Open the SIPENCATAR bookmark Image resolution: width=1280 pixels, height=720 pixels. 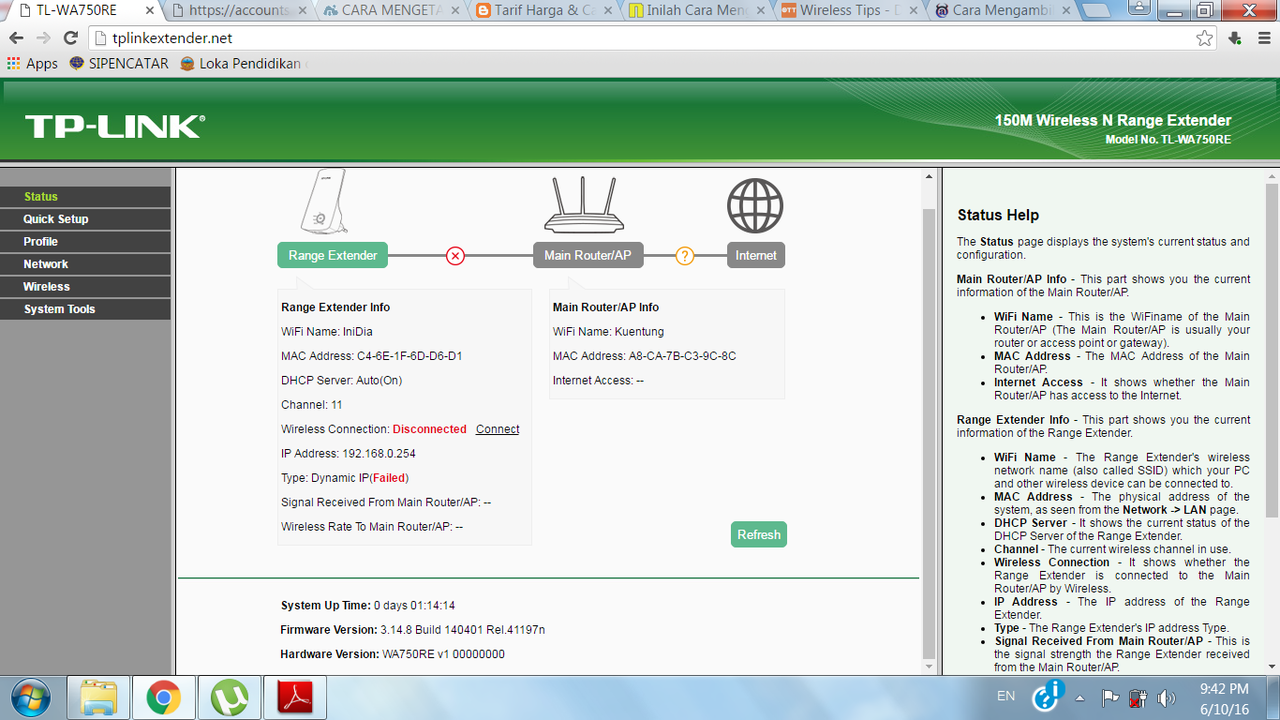pyautogui.click(x=119, y=63)
